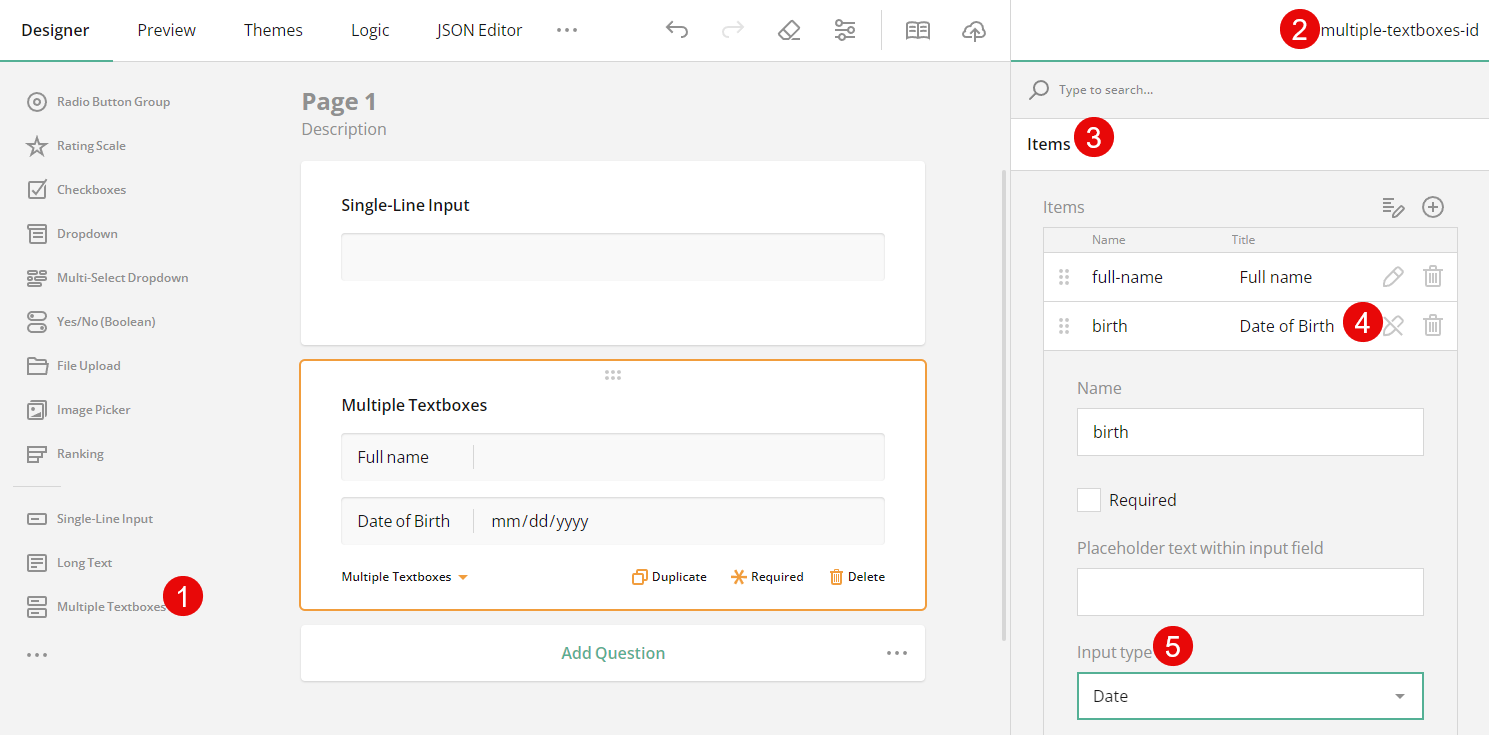The image size is (1489, 735).
Task: Duplicate the selected question
Action: point(668,576)
